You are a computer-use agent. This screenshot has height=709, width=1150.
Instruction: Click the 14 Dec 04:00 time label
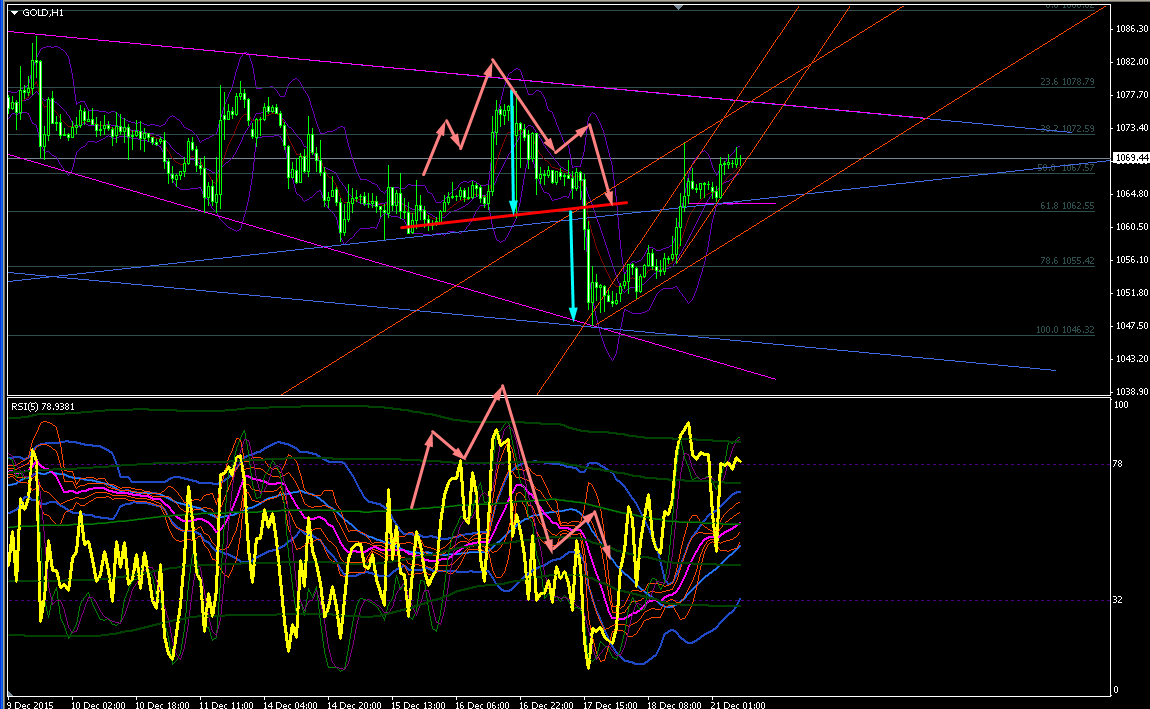click(x=290, y=705)
